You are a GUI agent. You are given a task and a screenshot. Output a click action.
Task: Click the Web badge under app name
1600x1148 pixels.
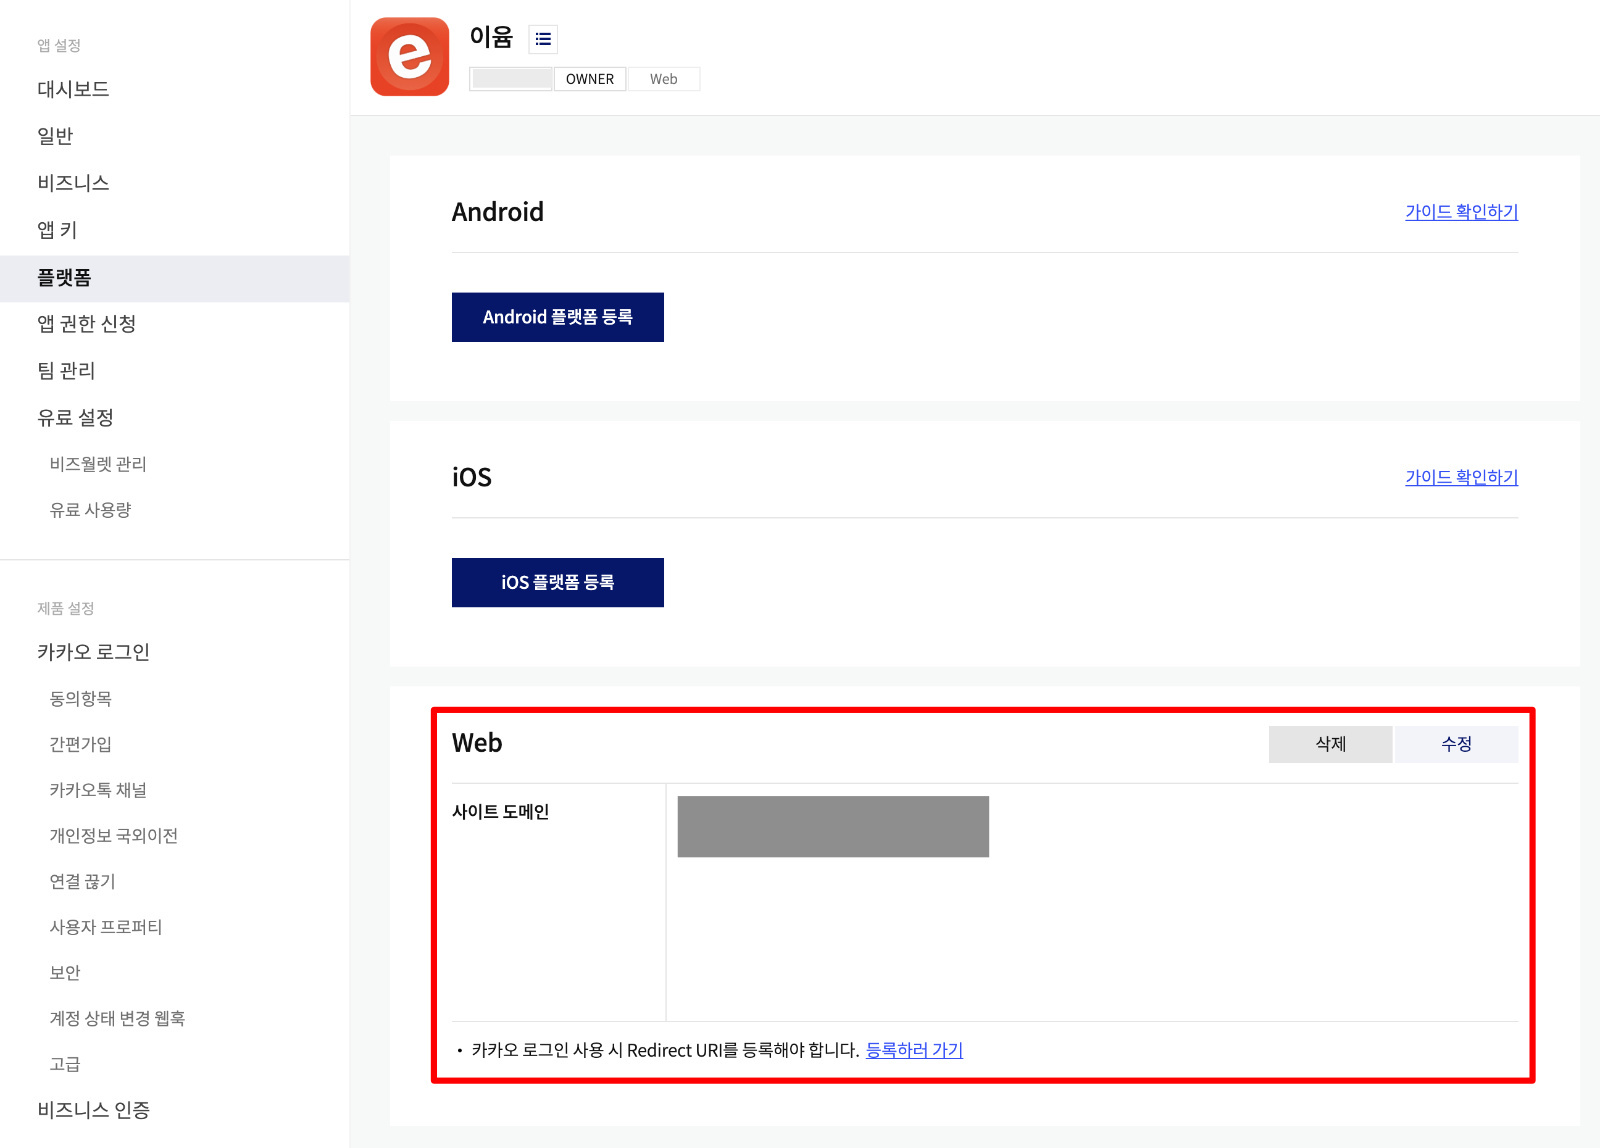point(664,79)
